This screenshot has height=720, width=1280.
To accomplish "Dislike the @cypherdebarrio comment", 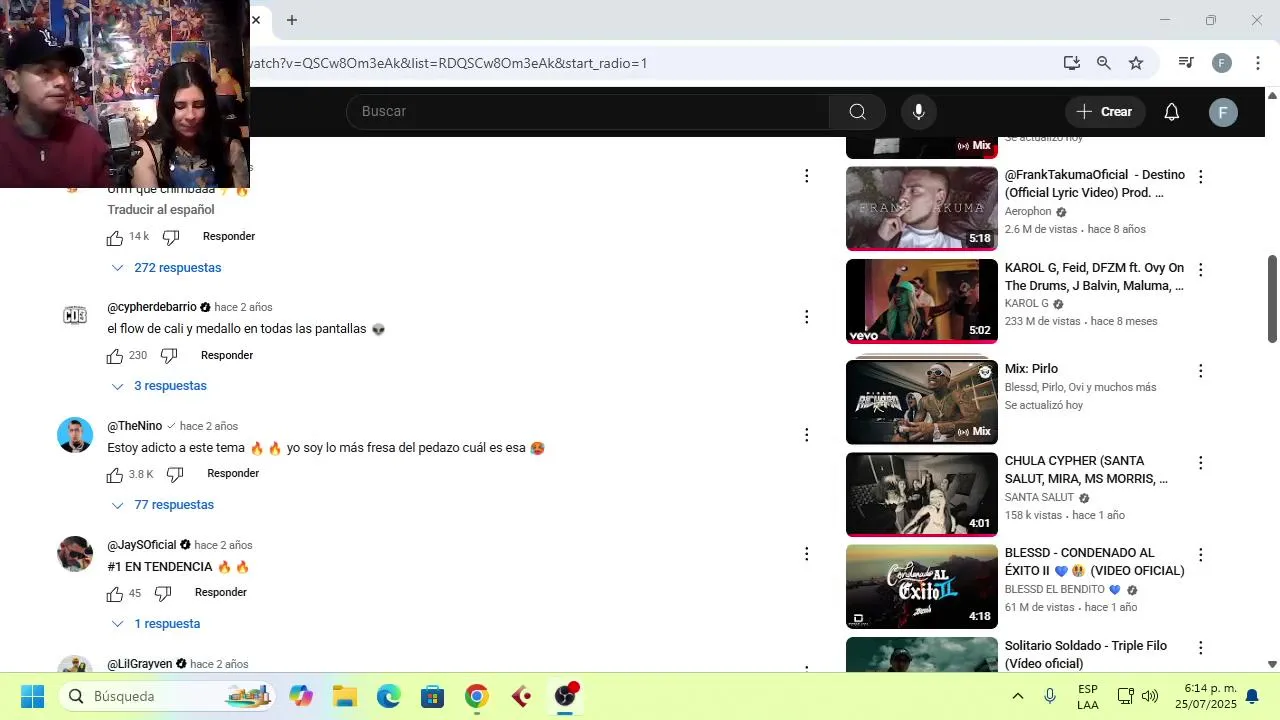I will coord(169,356).
